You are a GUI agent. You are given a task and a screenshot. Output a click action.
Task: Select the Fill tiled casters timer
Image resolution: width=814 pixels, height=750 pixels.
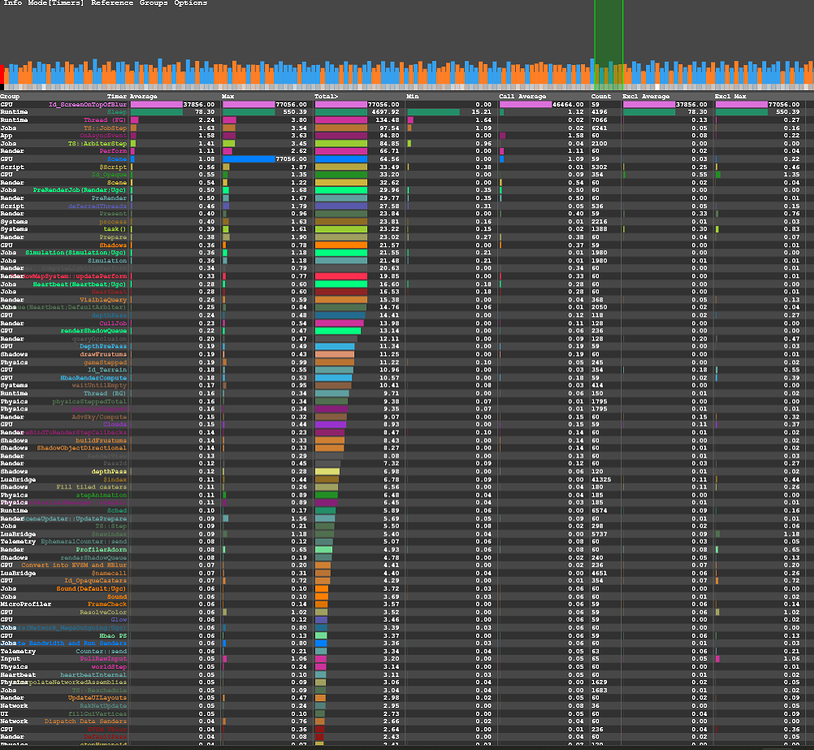[91, 487]
